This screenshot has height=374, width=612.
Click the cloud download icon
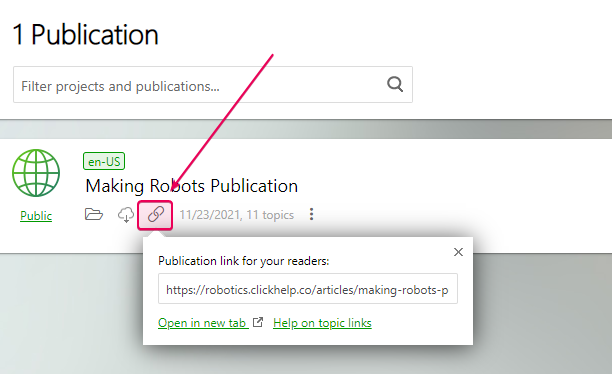tap(126, 215)
